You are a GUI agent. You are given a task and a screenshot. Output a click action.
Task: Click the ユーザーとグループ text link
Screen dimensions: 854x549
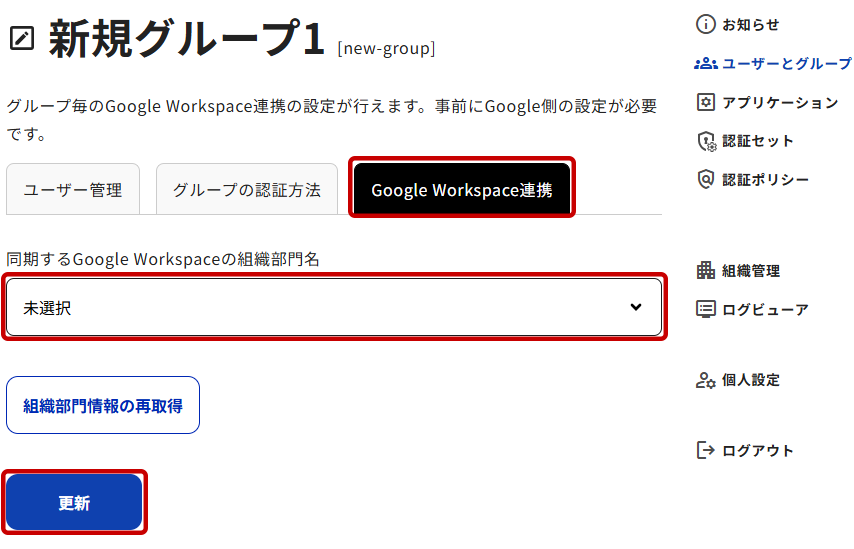pyautogui.click(x=787, y=63)
